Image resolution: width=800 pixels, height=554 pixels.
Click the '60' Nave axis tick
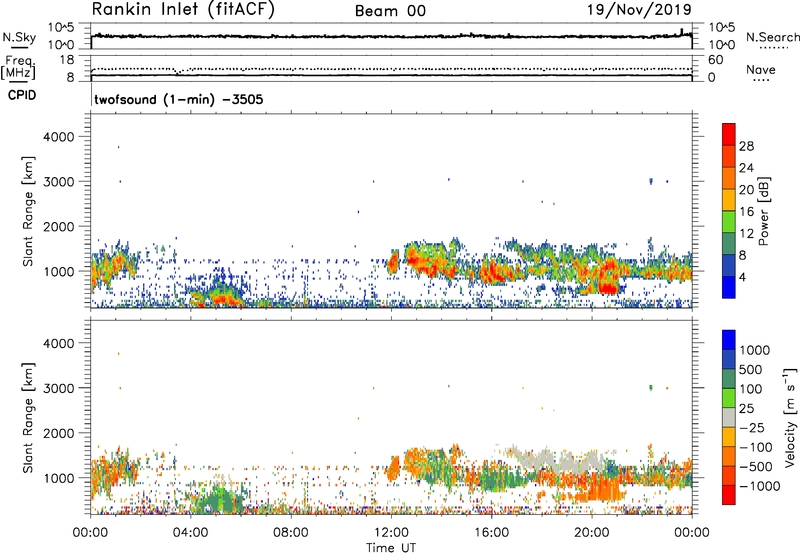click(715, 60)
